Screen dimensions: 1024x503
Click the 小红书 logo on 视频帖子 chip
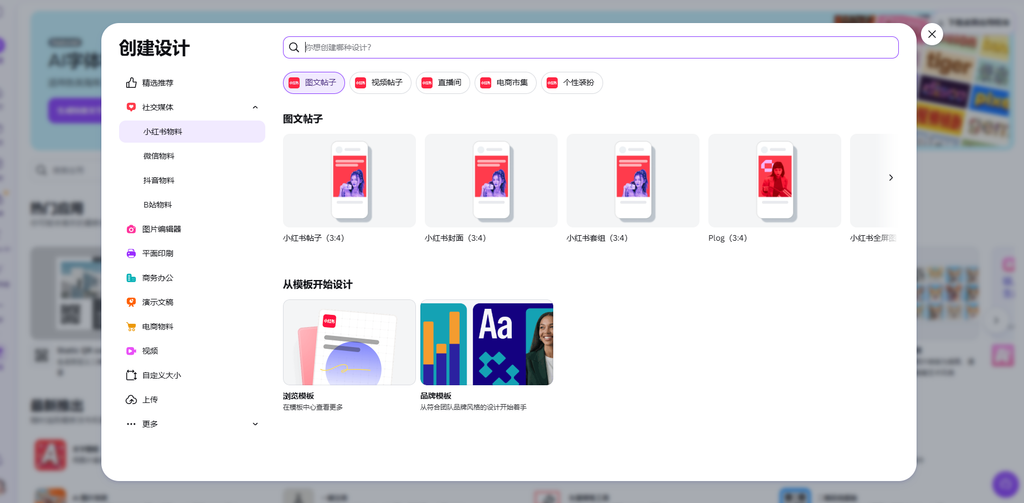click(360, 83)
